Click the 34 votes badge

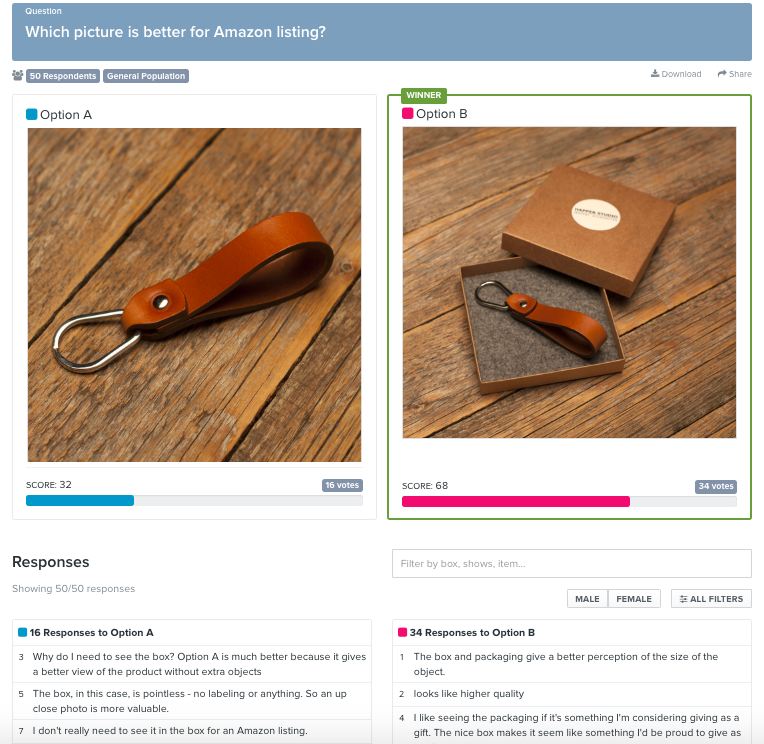716,486
